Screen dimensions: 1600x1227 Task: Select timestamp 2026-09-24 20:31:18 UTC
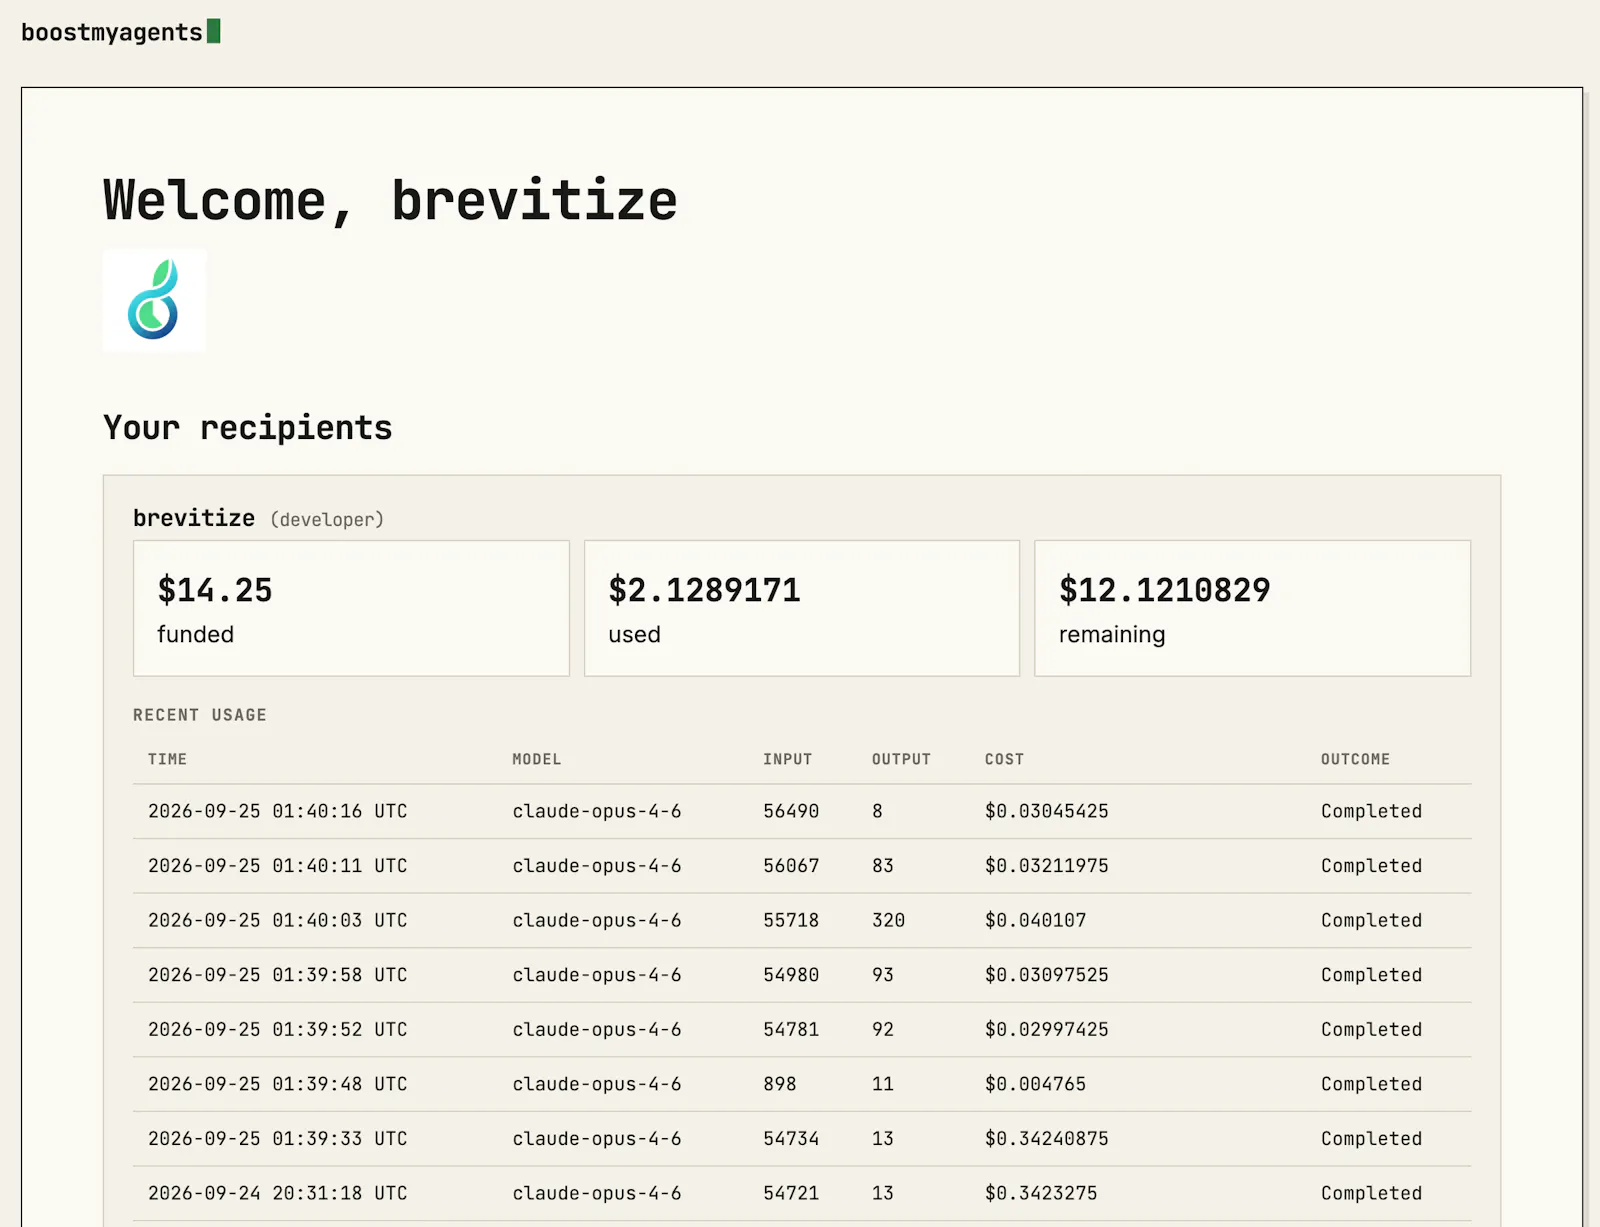pyautogui.click(x=278, y=1193)
